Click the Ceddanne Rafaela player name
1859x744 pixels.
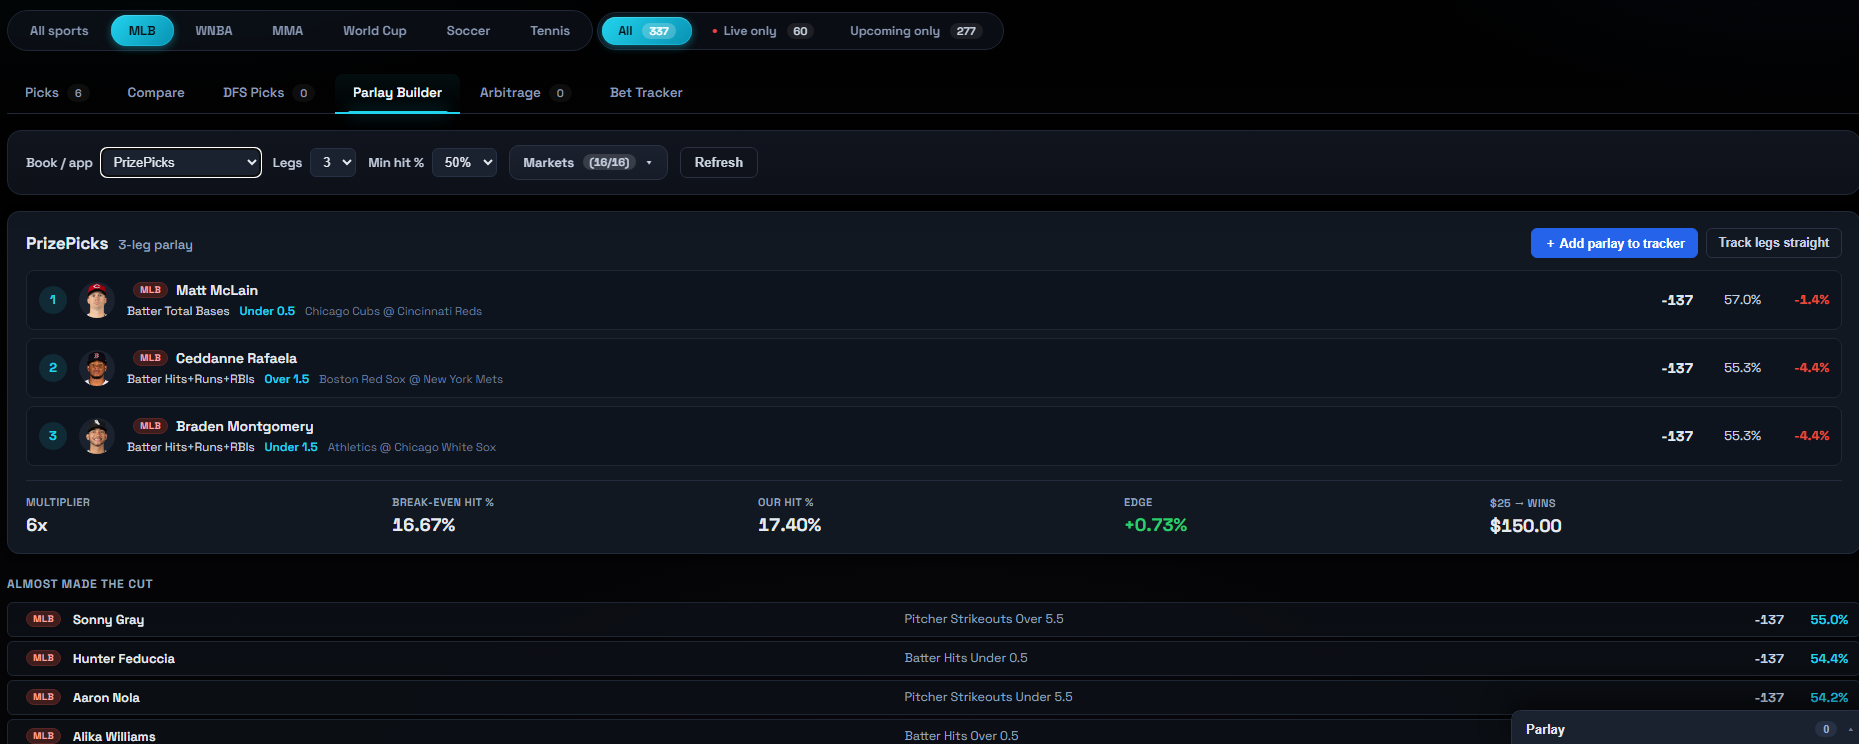(x=236, y=358)
